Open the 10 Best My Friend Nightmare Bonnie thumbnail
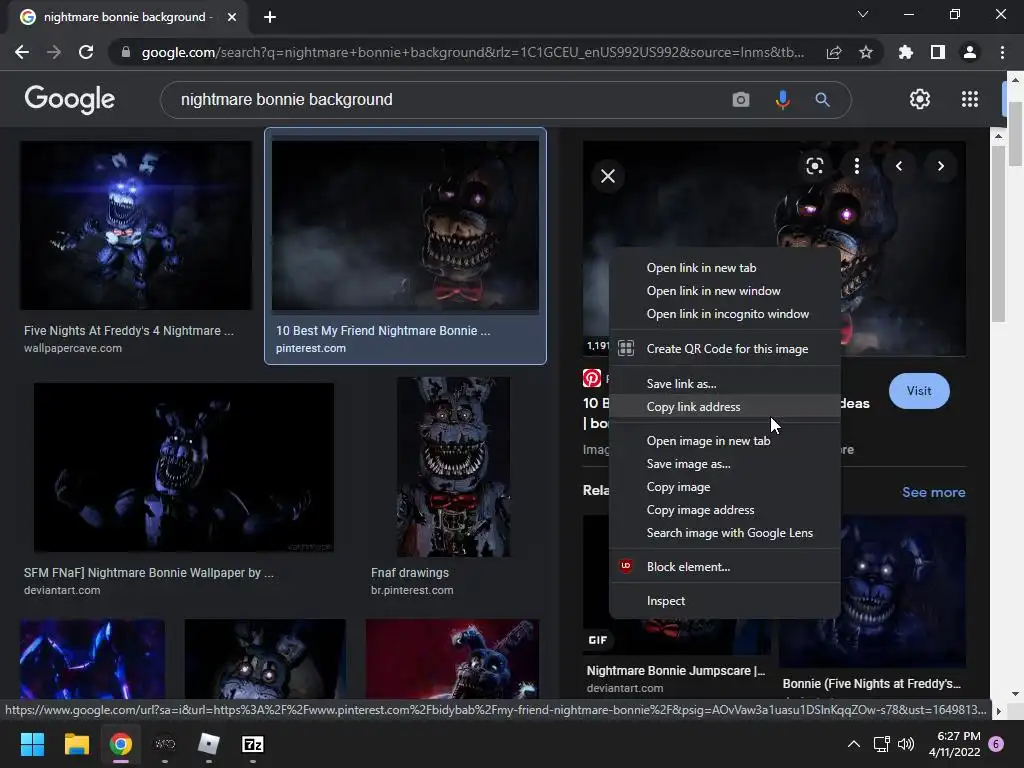Image resolution: width=1024 pixels, height=768 pixels. (405, 225)
